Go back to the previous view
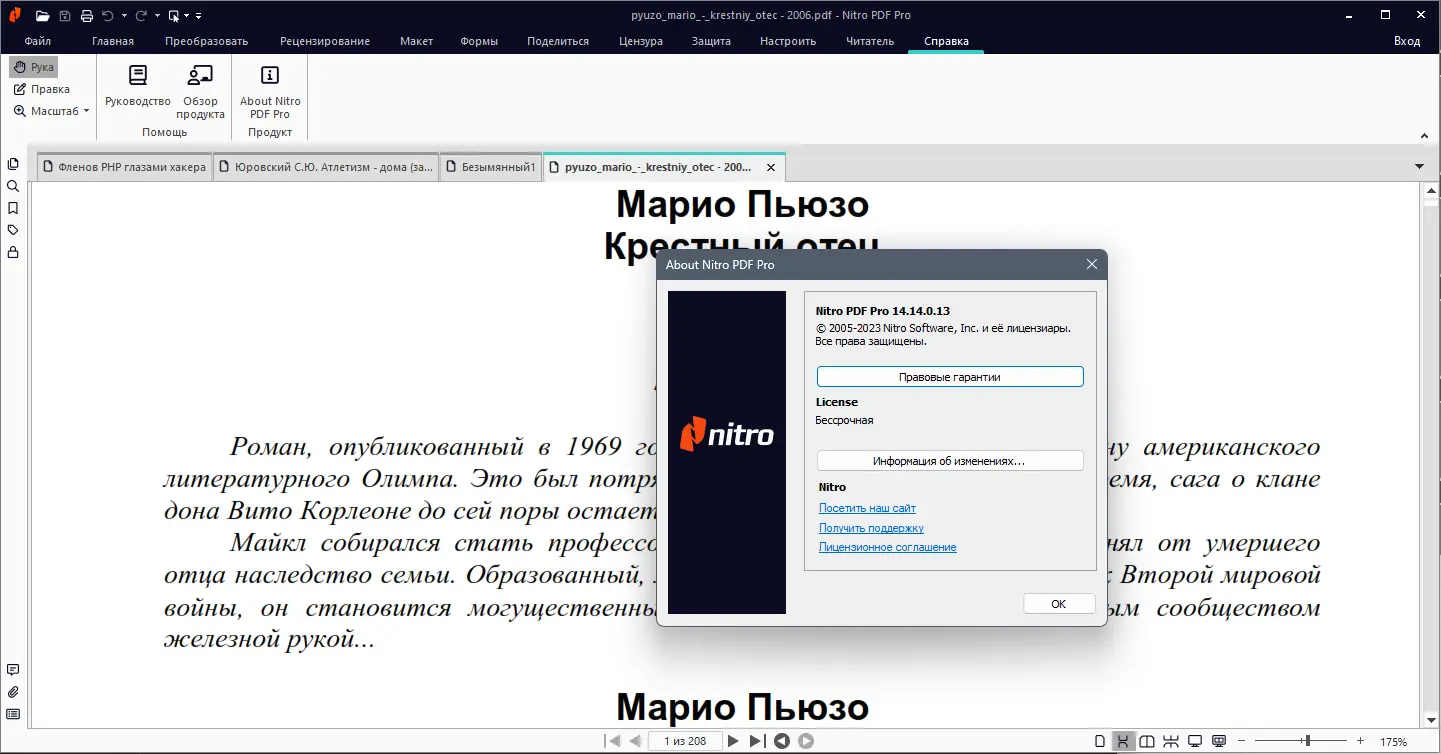Screen dimensions: 1441x754 (782, 741)
